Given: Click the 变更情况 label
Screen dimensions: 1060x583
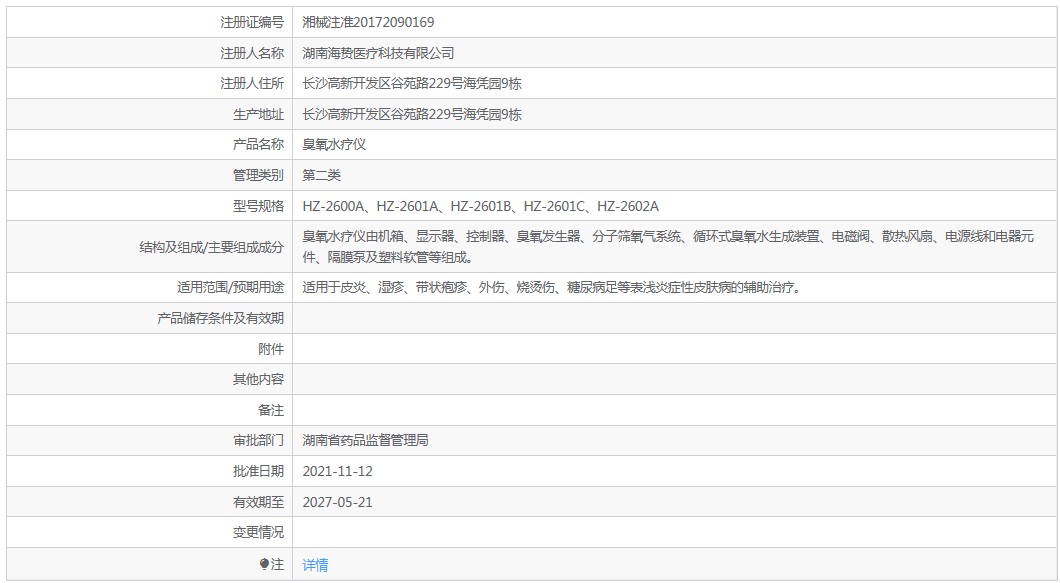Looking at the screenshot, I should tap(258, 532).
